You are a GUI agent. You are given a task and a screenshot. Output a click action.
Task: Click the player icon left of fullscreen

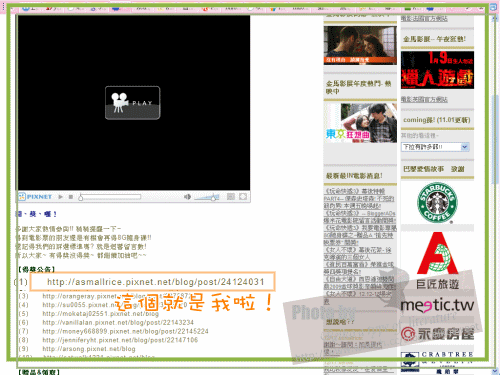pos(231,197)
